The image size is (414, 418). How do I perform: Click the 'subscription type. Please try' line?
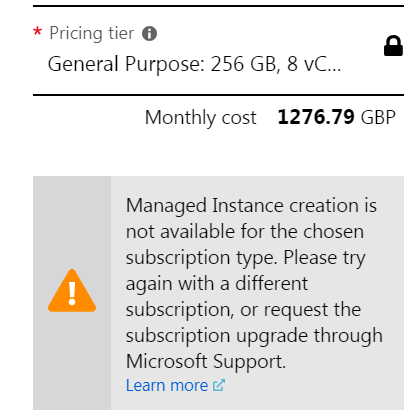coord(246,258)
